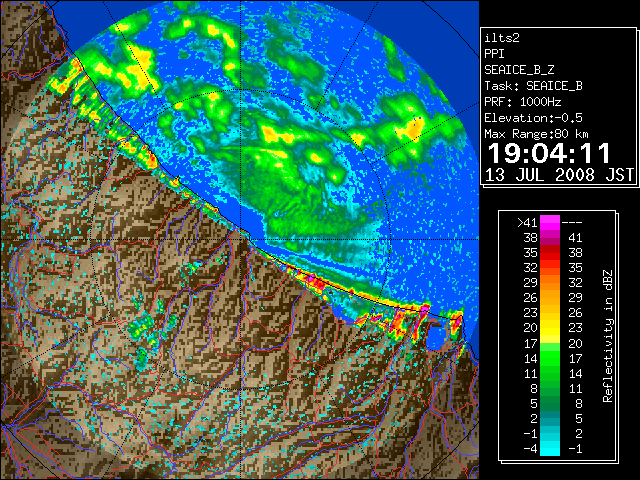Select the dark green 5 dBZ legend swatch
The width and height of the screenshot is (640, 480).
tap(550, 403)
